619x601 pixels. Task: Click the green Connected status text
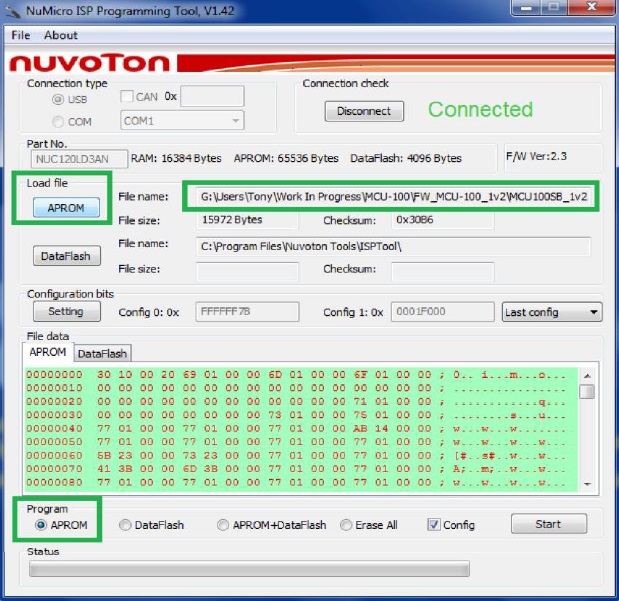pos(480,110)
